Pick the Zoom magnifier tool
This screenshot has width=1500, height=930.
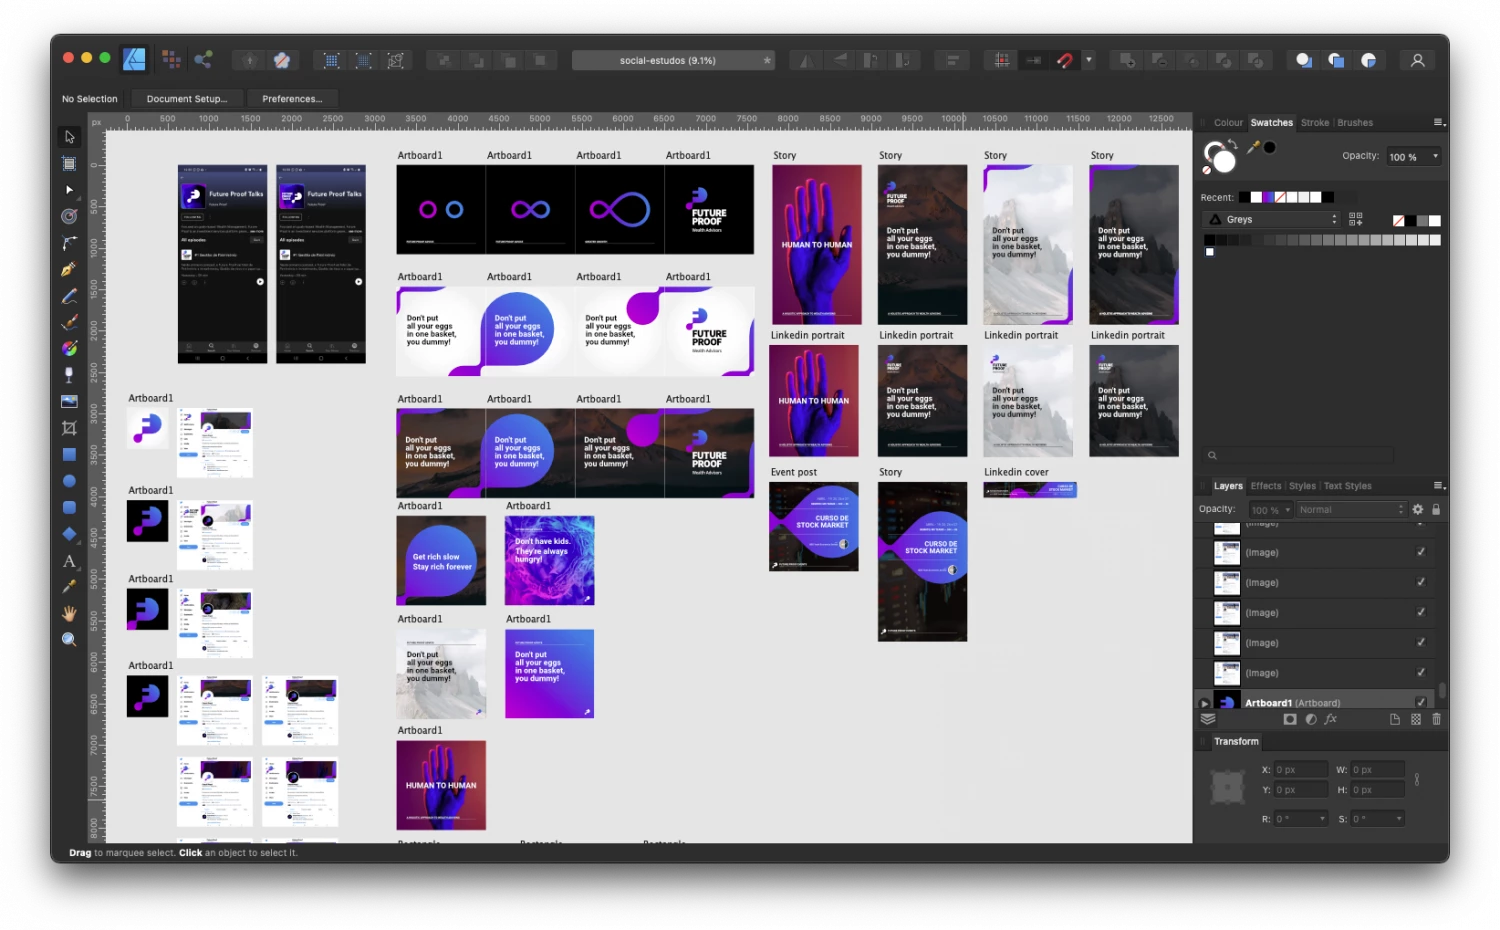69,640
